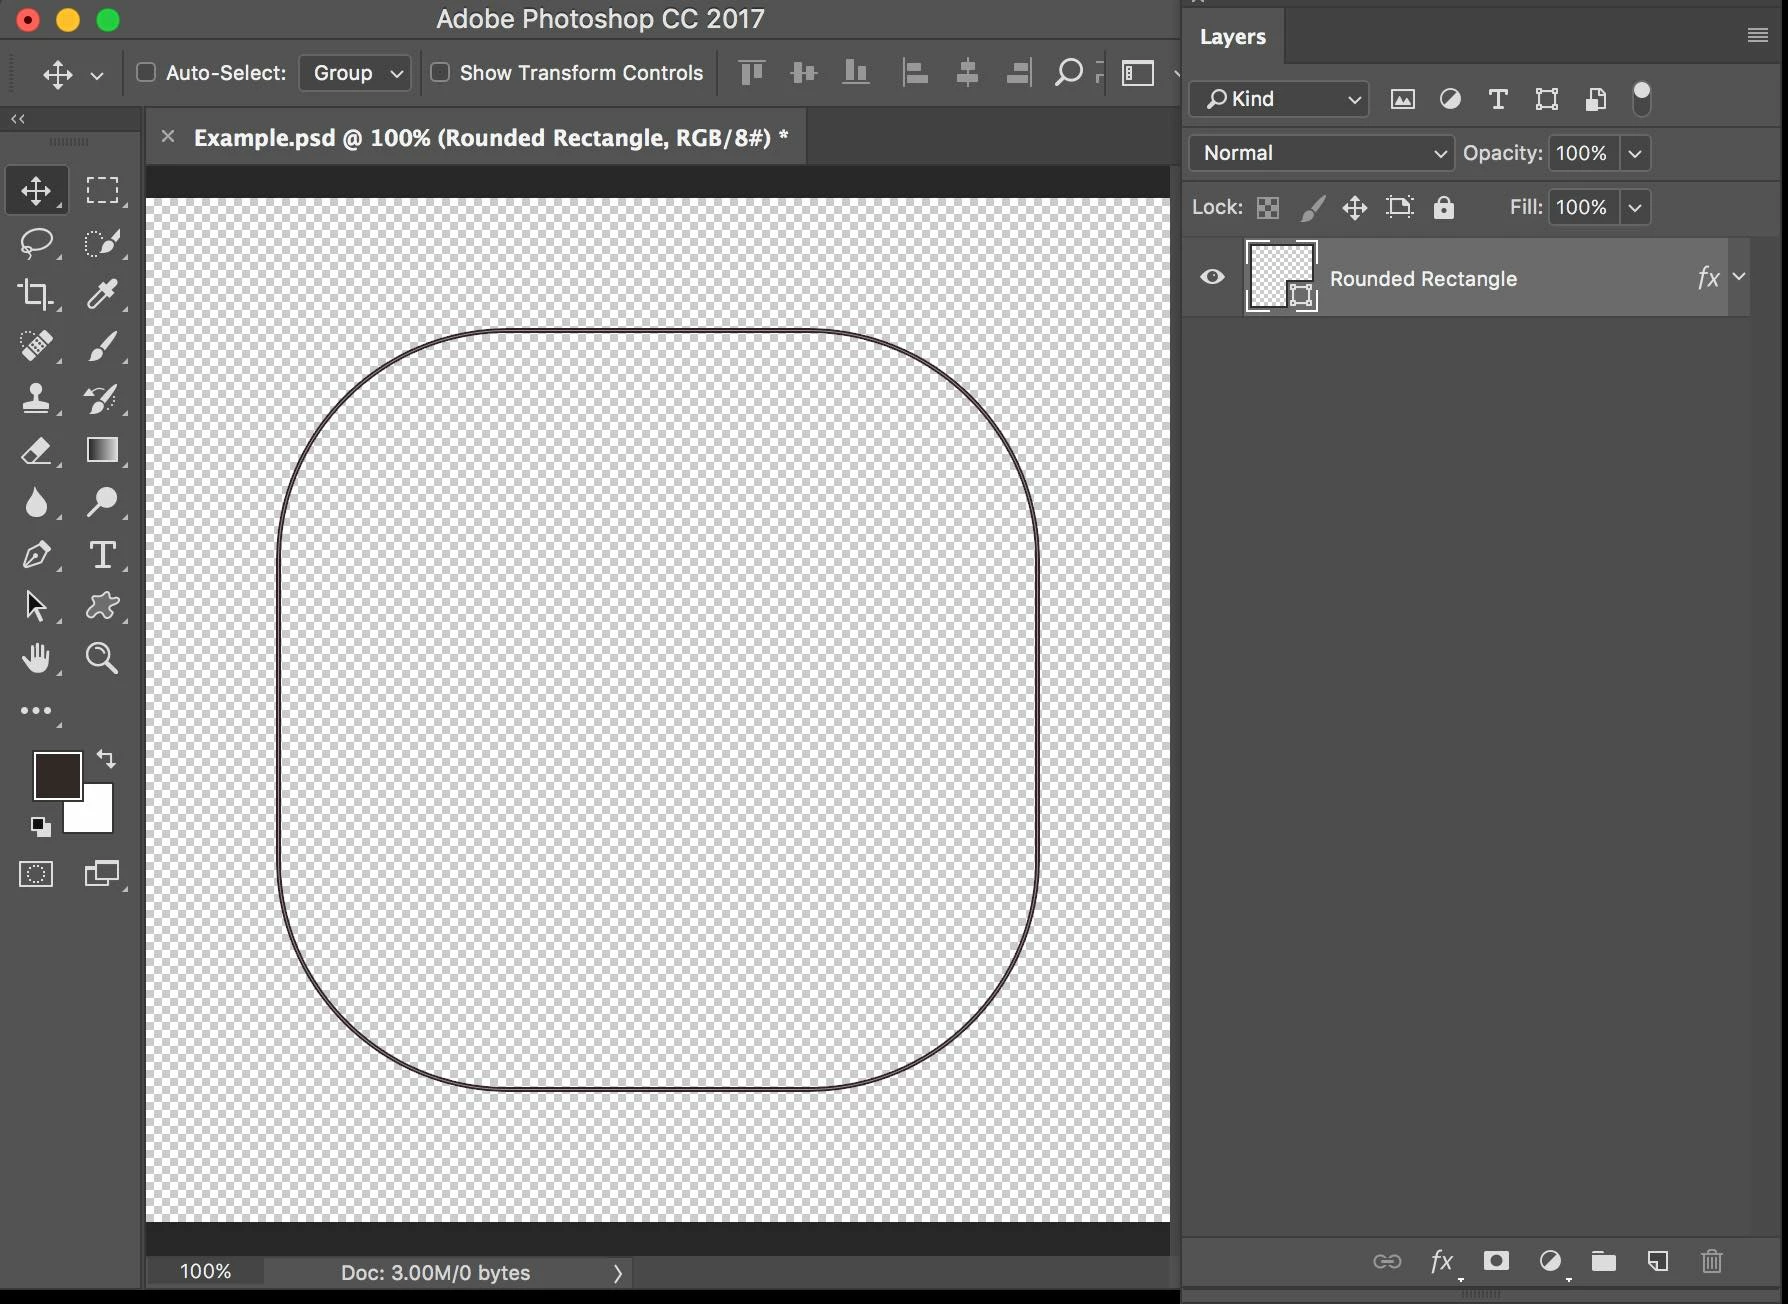Open the workspace switcher icon
The height and width of the screenshot is (1304, 1788).
coord(1138,73)
